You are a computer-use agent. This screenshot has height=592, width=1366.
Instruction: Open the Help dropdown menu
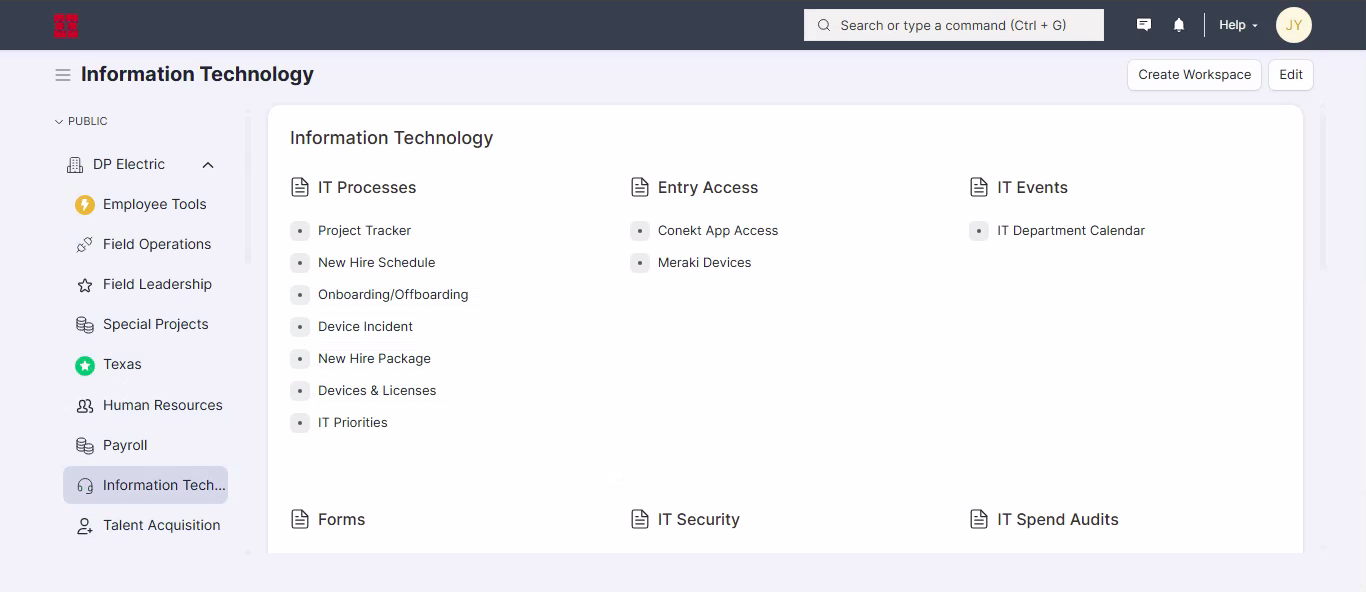[1238, 25]
